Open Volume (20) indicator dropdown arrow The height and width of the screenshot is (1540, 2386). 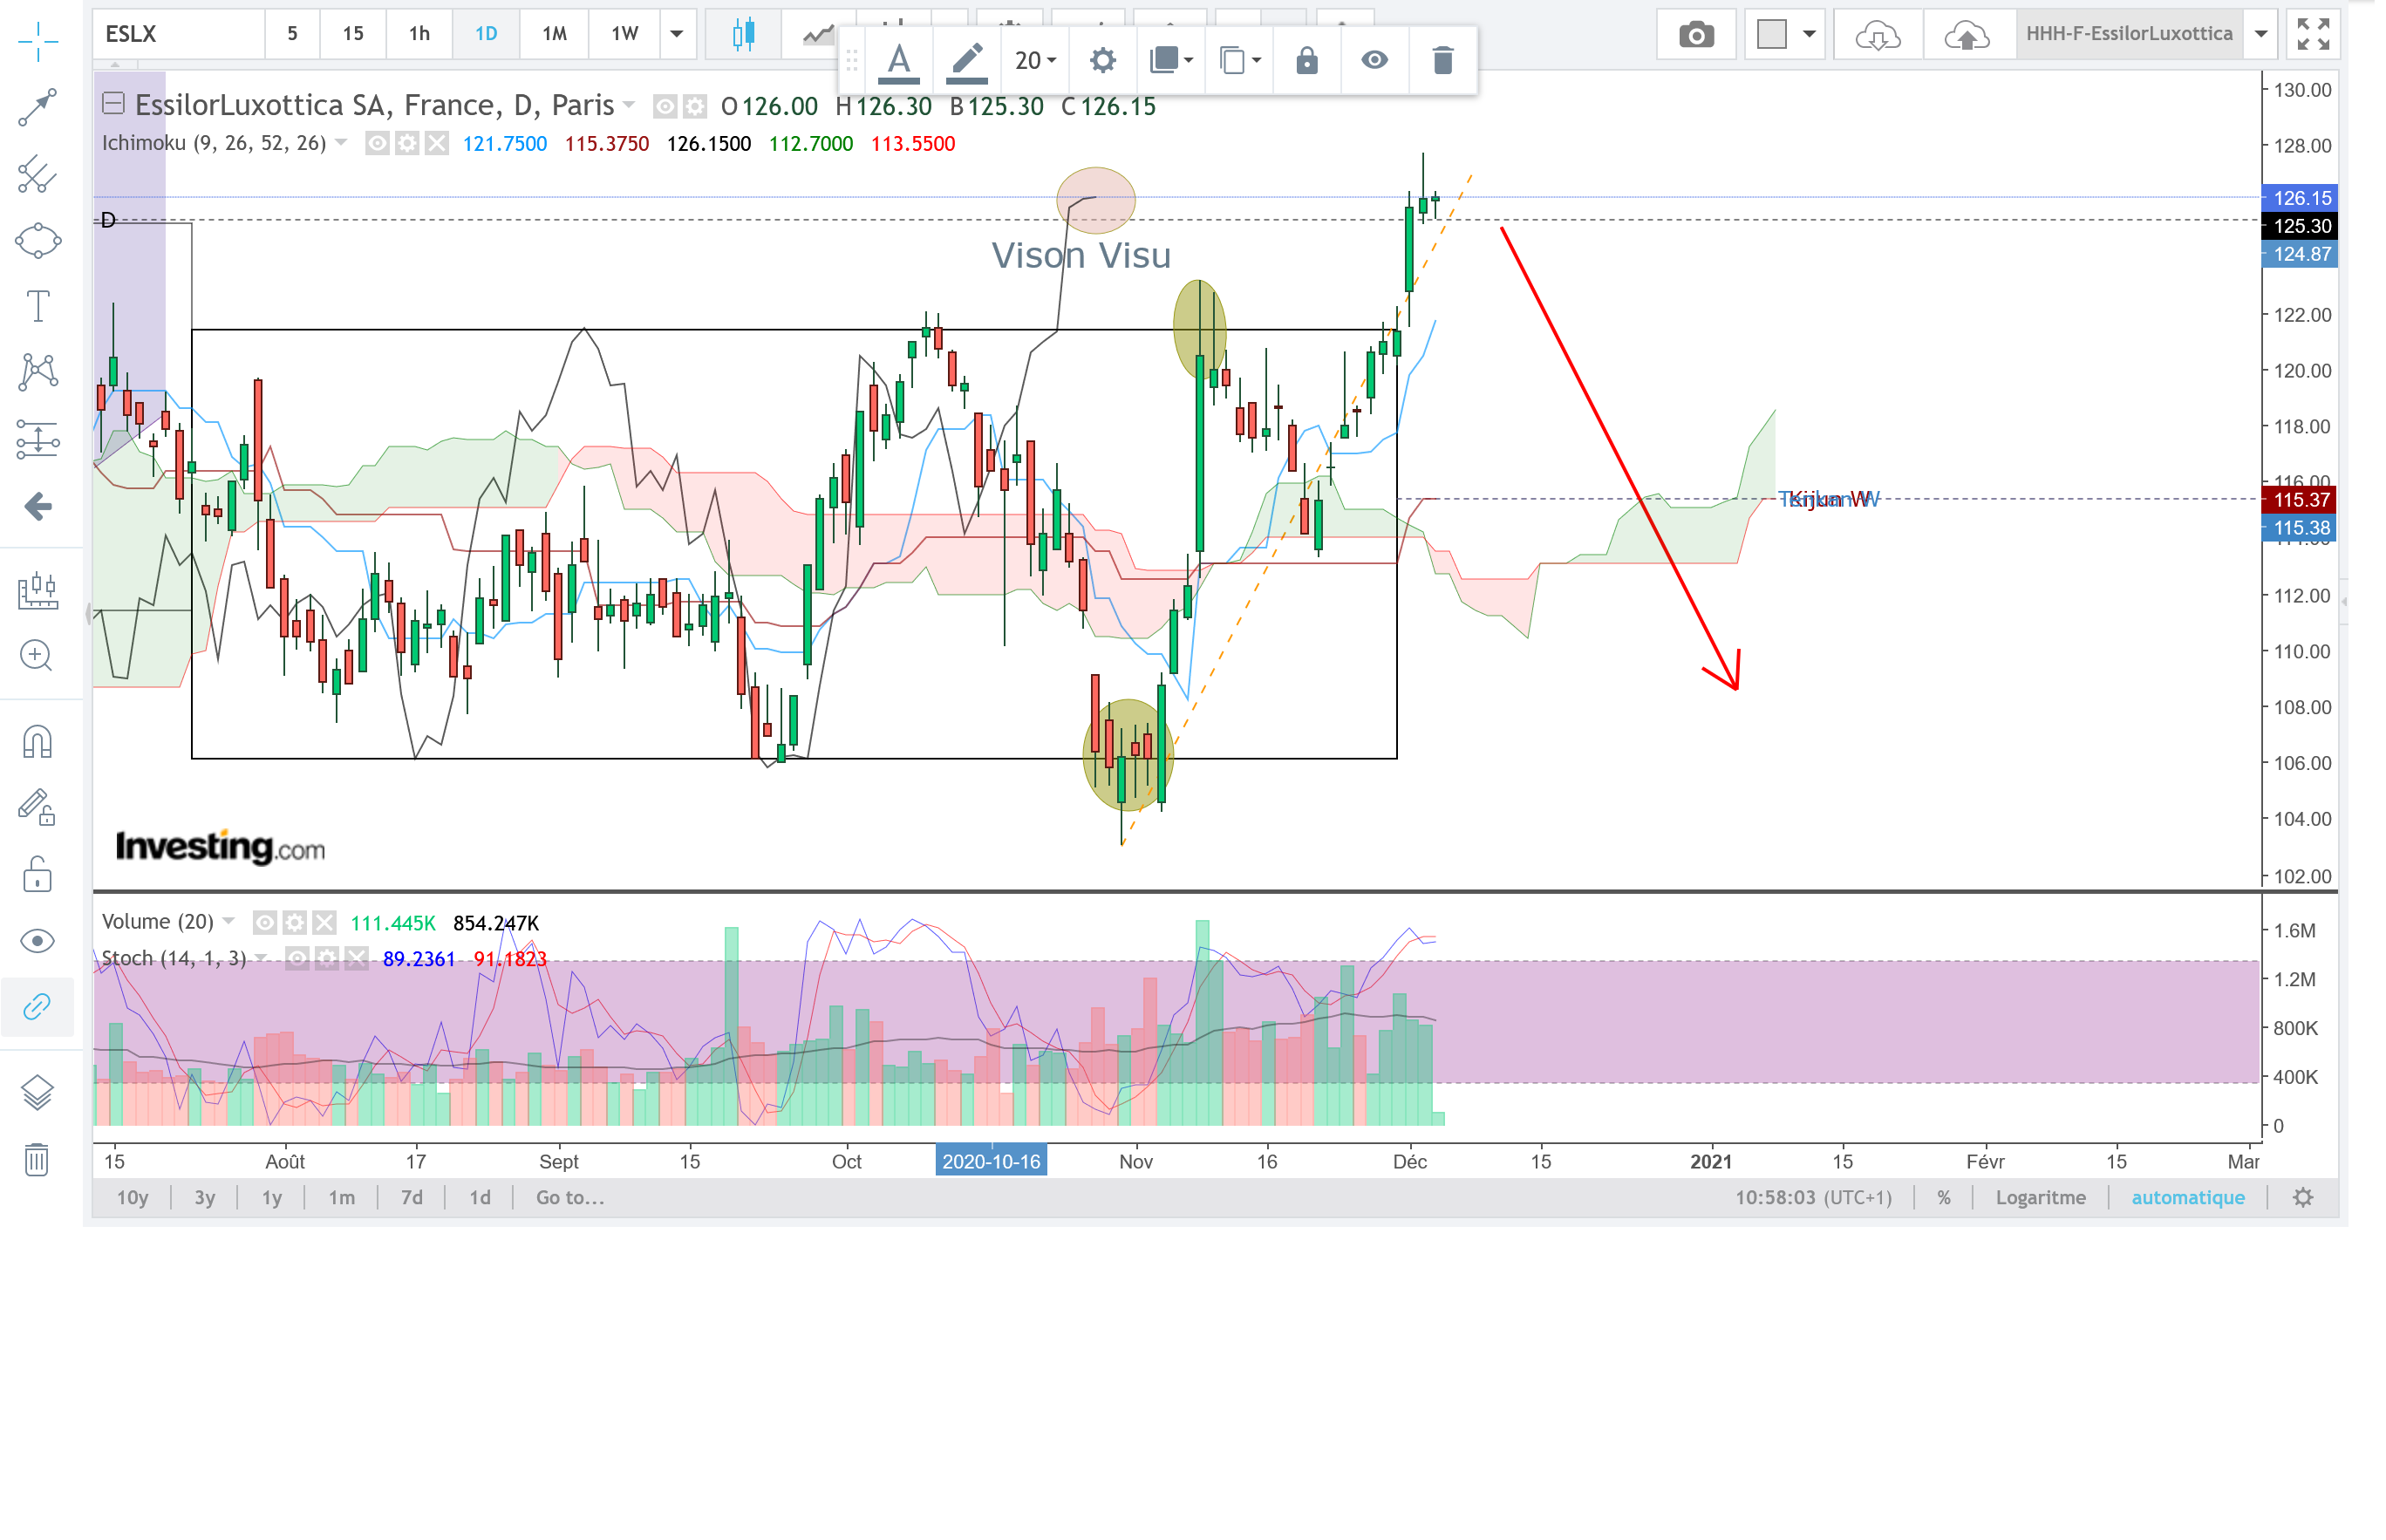point(228,921)
